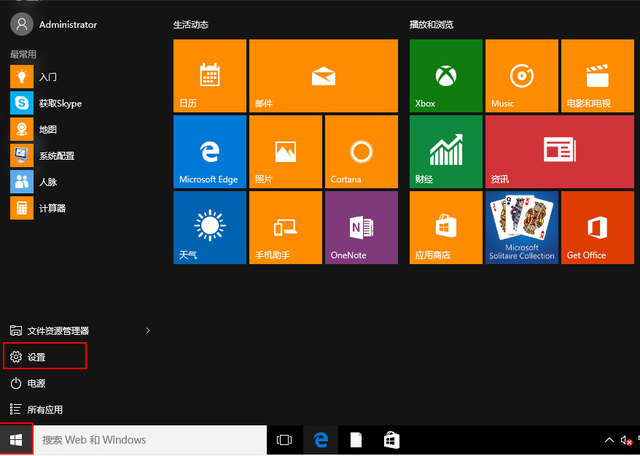
Task: Open Task View on the taskbar
Action: (x=284, y=440)
